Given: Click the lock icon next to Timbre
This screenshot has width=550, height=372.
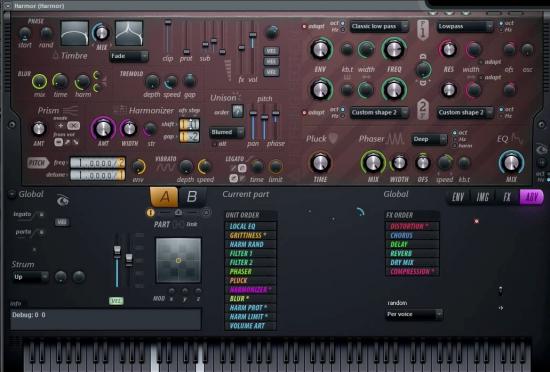Looking at the screenshot, I should (55, 55).
